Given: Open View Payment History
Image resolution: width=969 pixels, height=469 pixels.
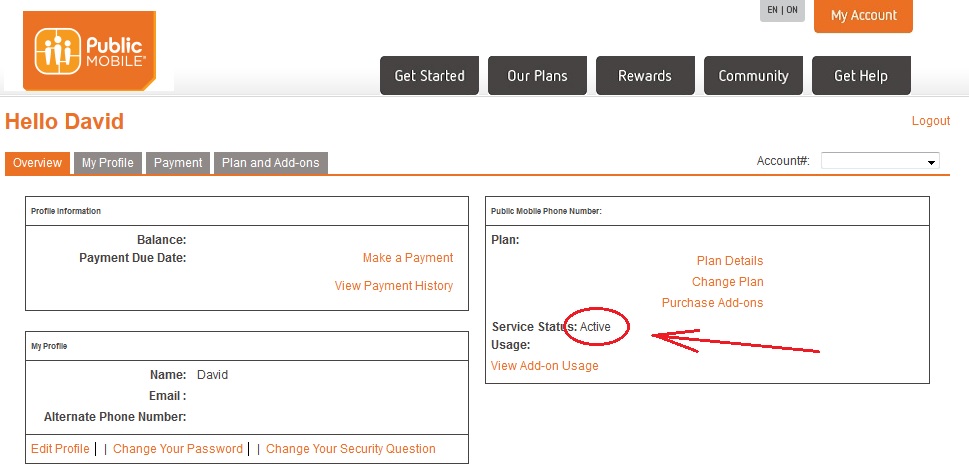Looking at the screenshot, I should [x=394, y=286].
